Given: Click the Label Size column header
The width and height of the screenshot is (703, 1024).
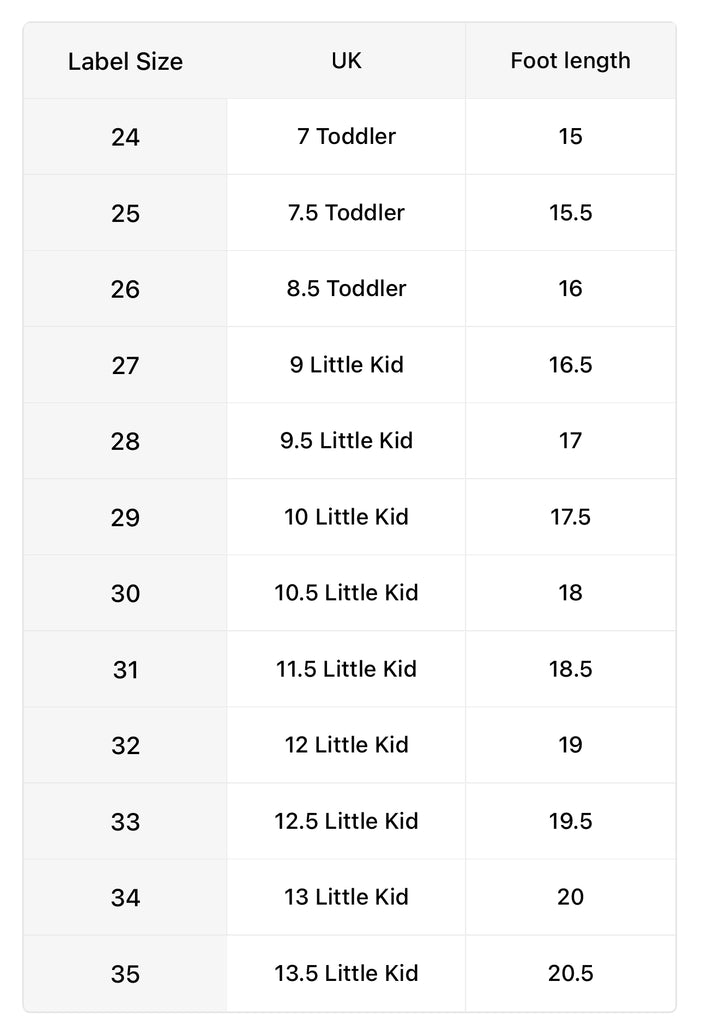Looking at the screenshot, I should 125,61.
